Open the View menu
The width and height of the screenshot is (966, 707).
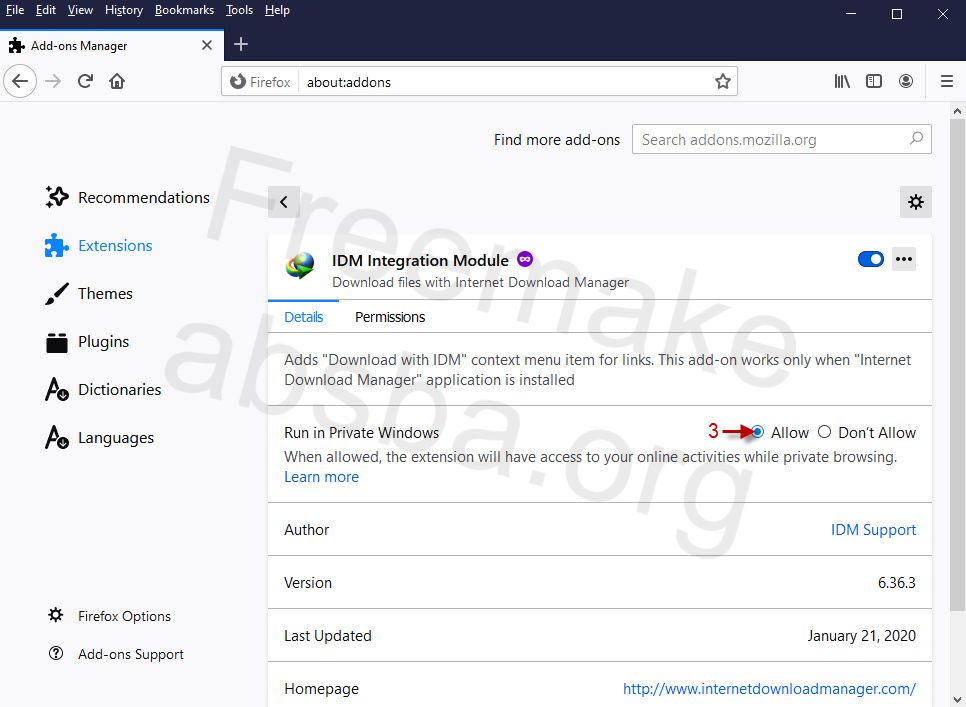[80, 10]
